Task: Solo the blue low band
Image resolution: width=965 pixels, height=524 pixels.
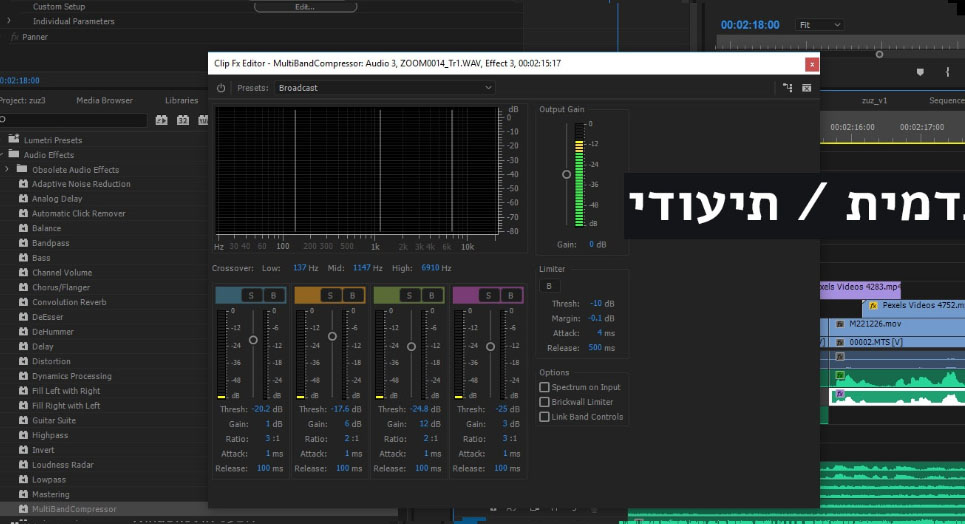Action: point(249,295)
